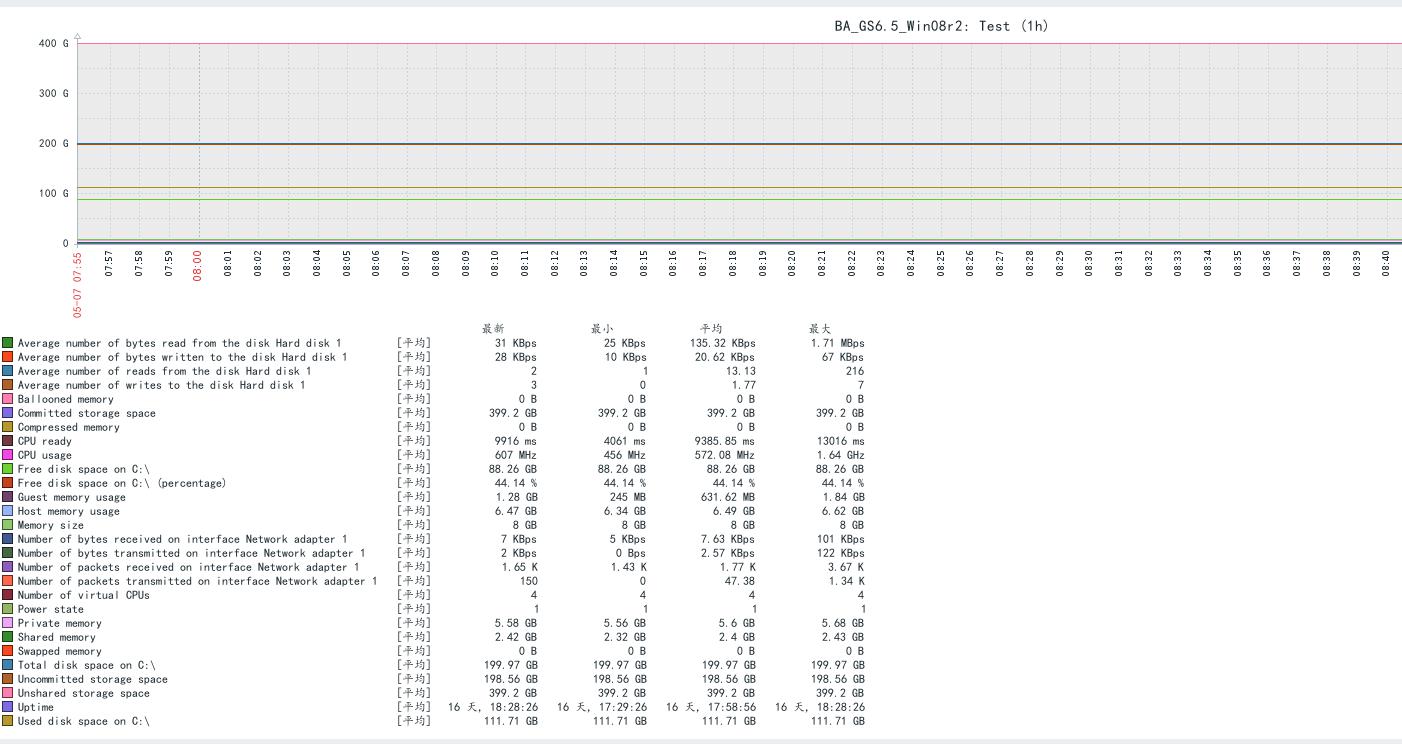Click the Uptime legend color swatch
This screenshot has height=744, width=1402.
tap(7, 707)
